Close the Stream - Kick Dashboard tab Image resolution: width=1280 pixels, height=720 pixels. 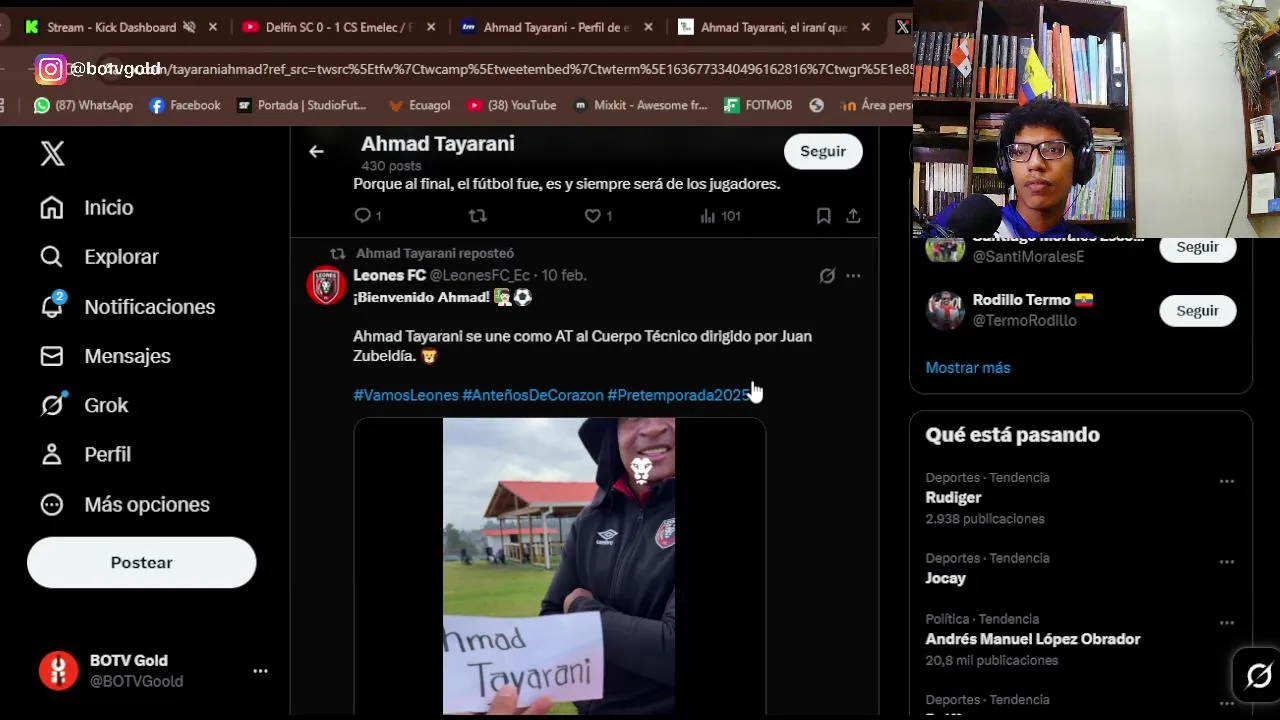[x=213, y=27]
